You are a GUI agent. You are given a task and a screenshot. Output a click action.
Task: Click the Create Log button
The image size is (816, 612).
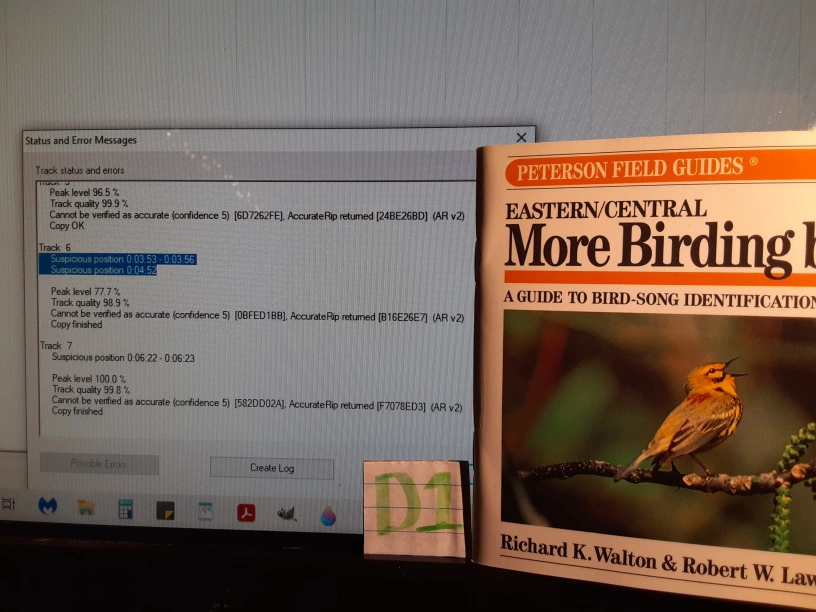click(272, 468)
